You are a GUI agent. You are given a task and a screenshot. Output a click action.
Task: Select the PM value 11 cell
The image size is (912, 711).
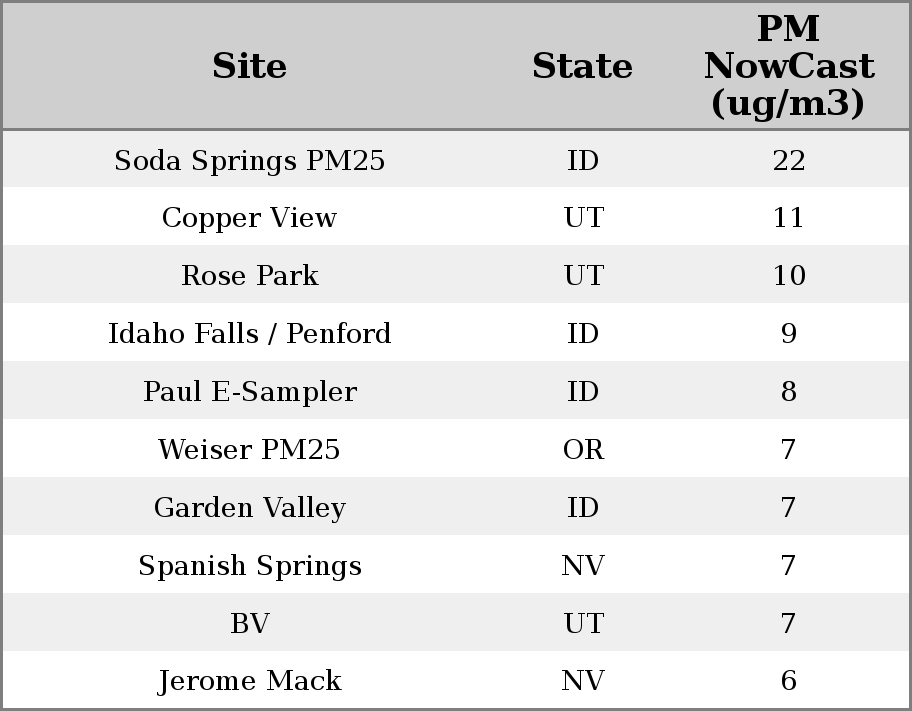point(788,218)
